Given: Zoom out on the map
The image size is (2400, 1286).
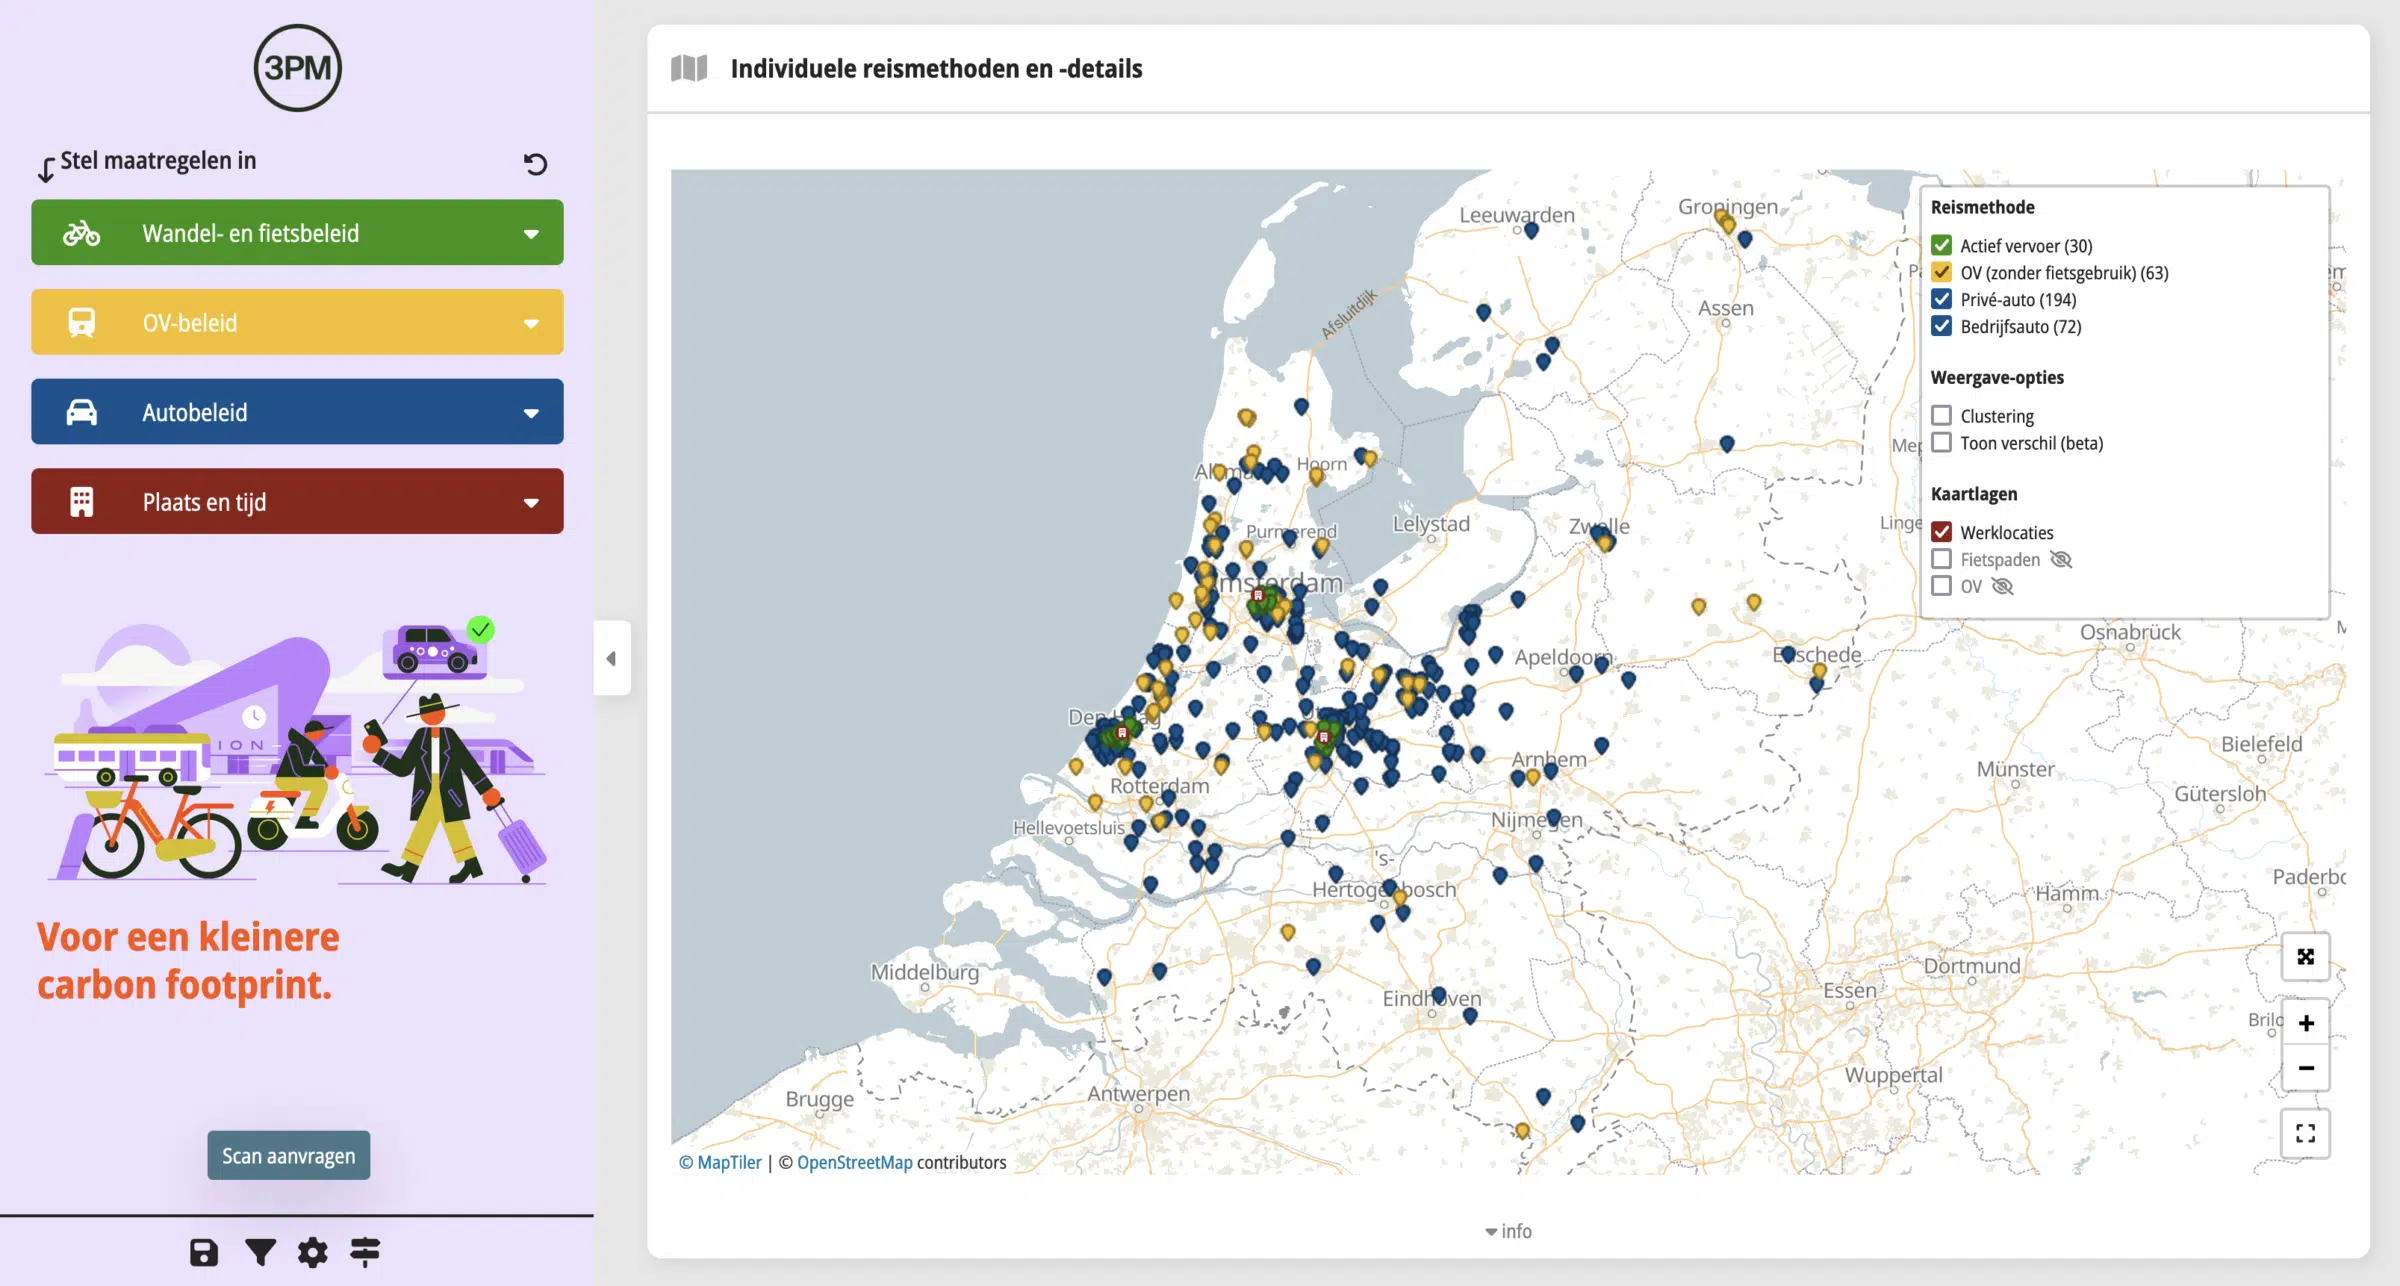Looking at the screenshot, I should pyautogui.click(x=2306, y=1068).
